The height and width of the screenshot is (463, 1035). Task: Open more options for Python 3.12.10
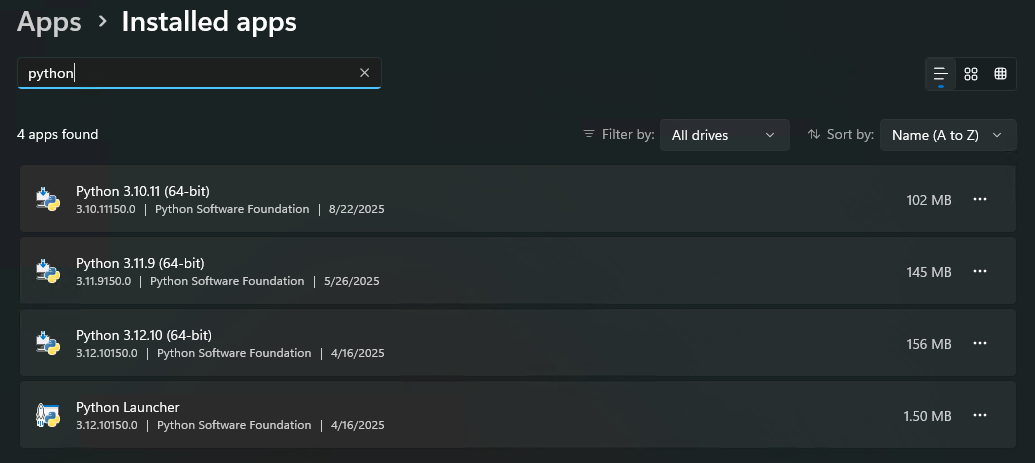click(x=980, y=343)
